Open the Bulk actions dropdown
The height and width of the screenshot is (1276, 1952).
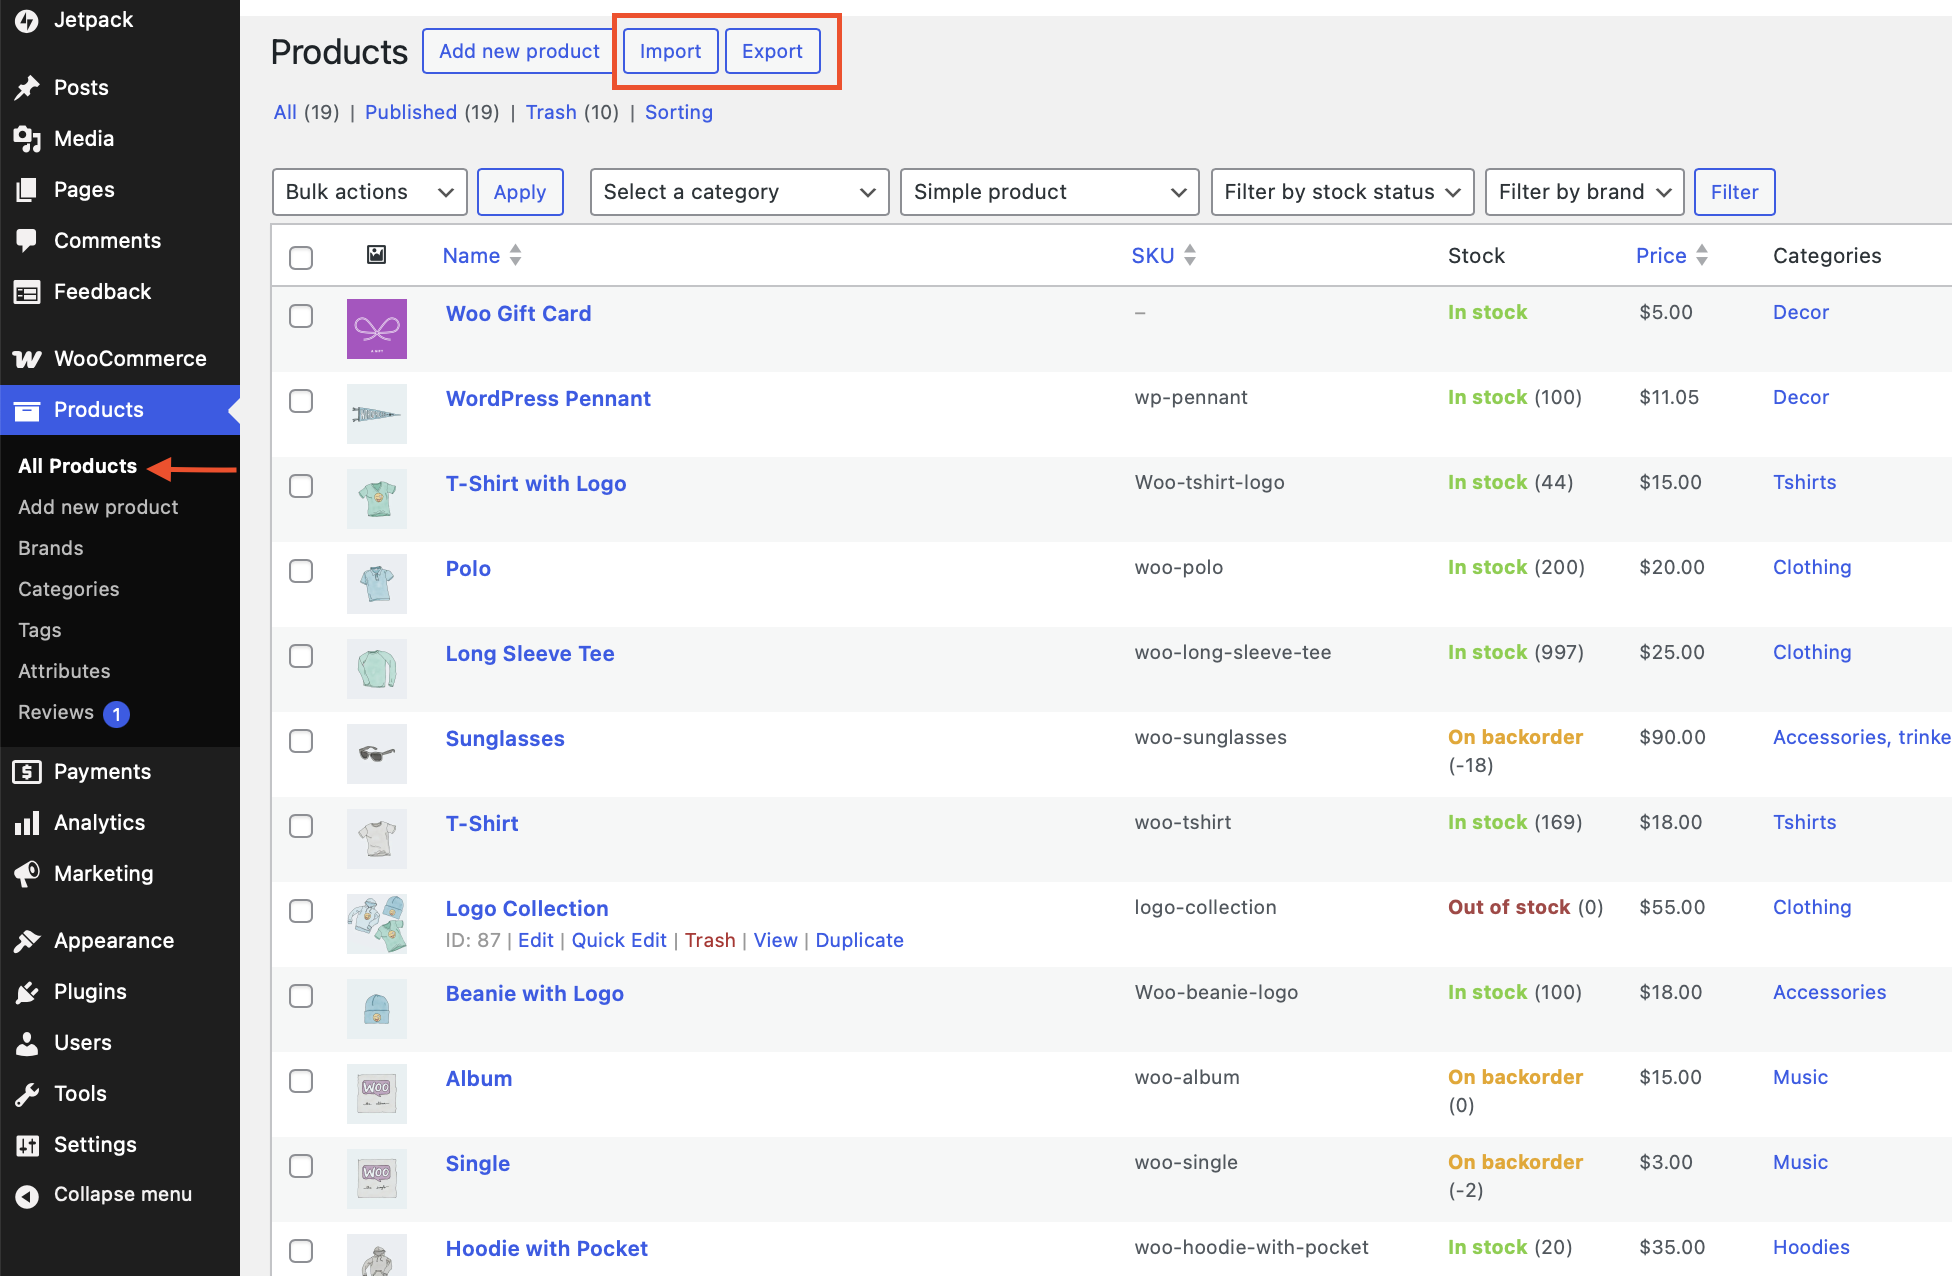(x=369, y=191)
